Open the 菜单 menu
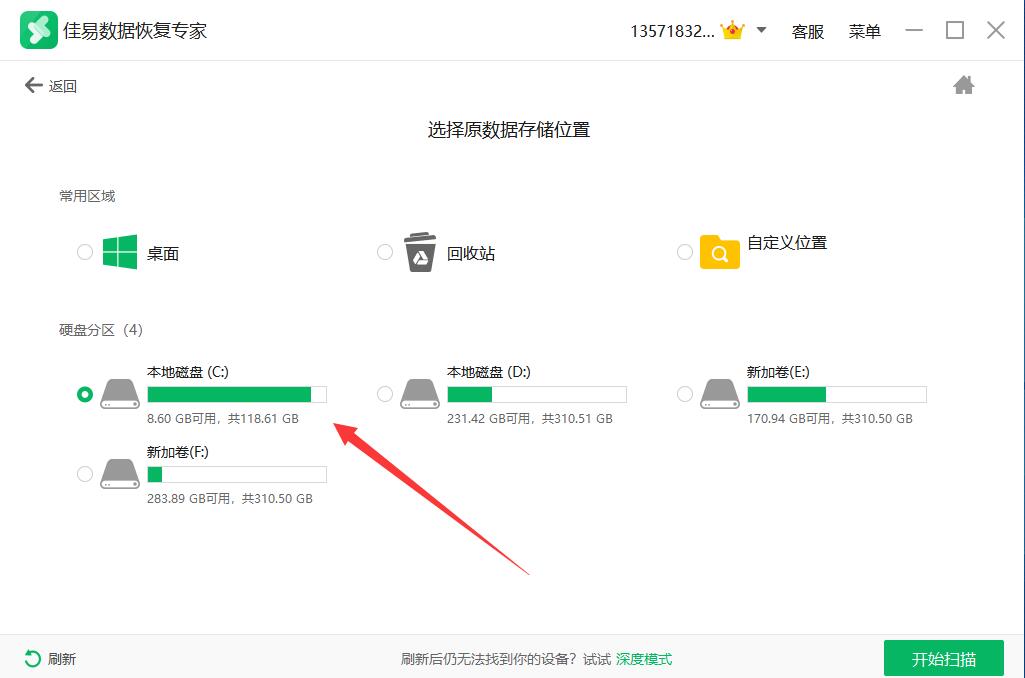The height and width of the screenshot is (678, 1025). pos(864,31)
